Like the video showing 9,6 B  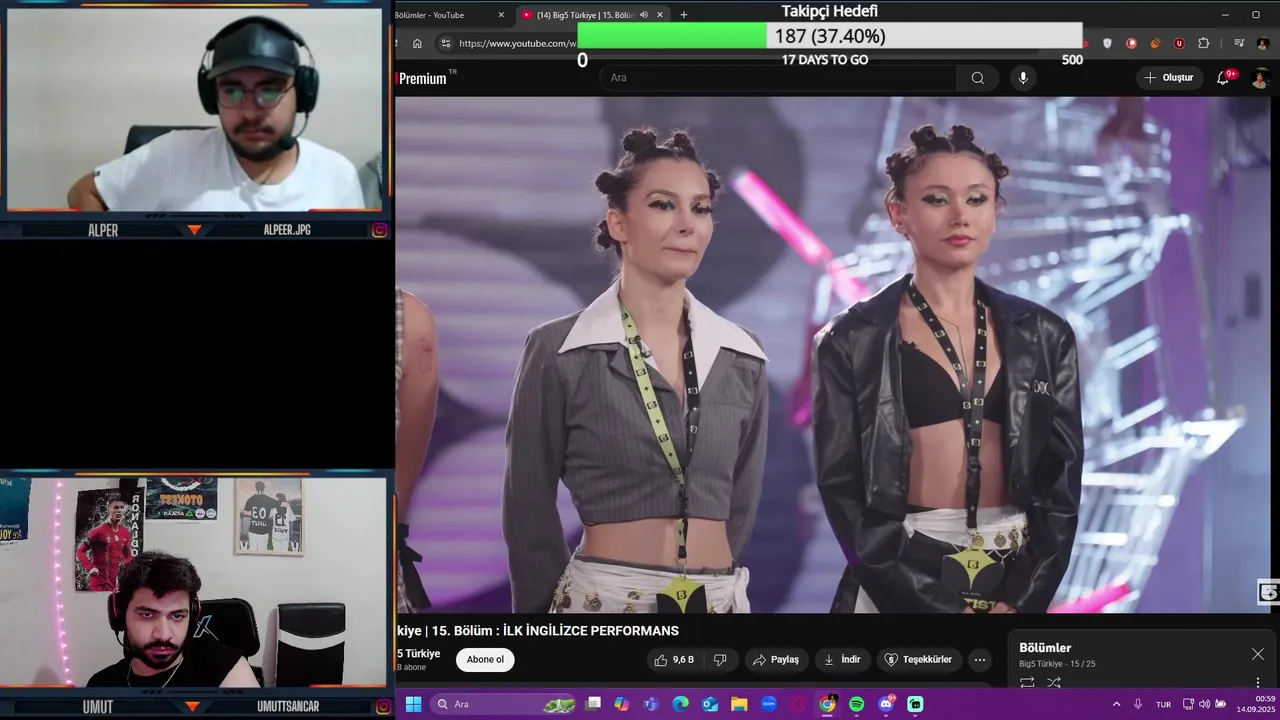tap(675, 660)
